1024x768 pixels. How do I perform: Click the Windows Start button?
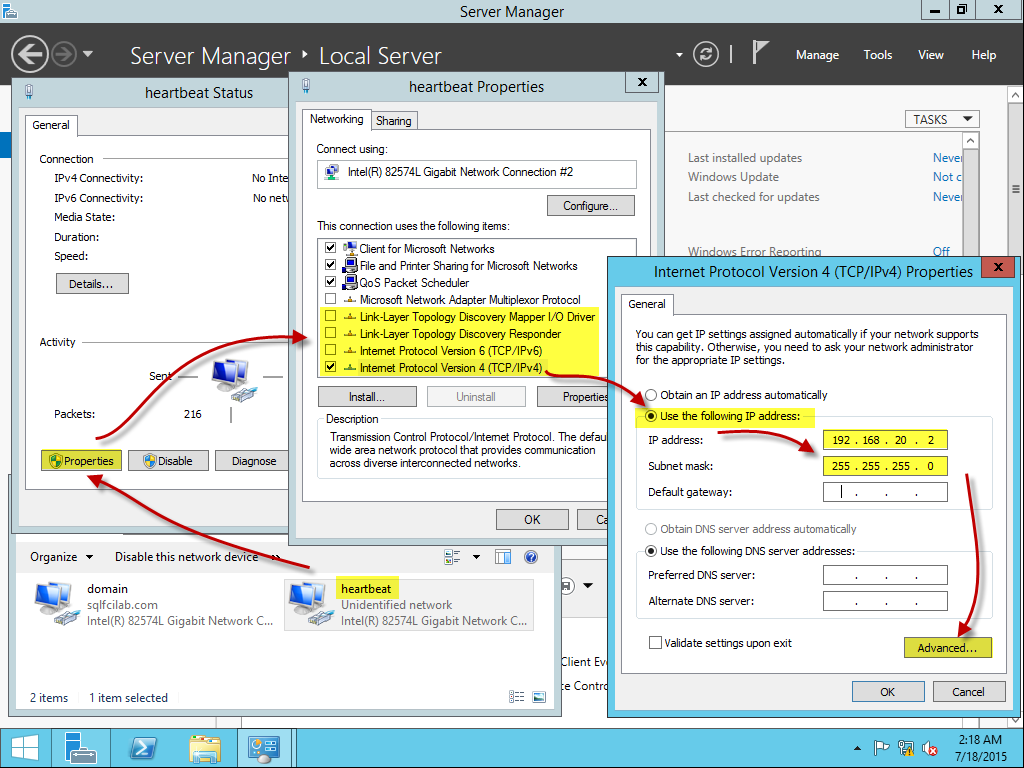[25, 748]
